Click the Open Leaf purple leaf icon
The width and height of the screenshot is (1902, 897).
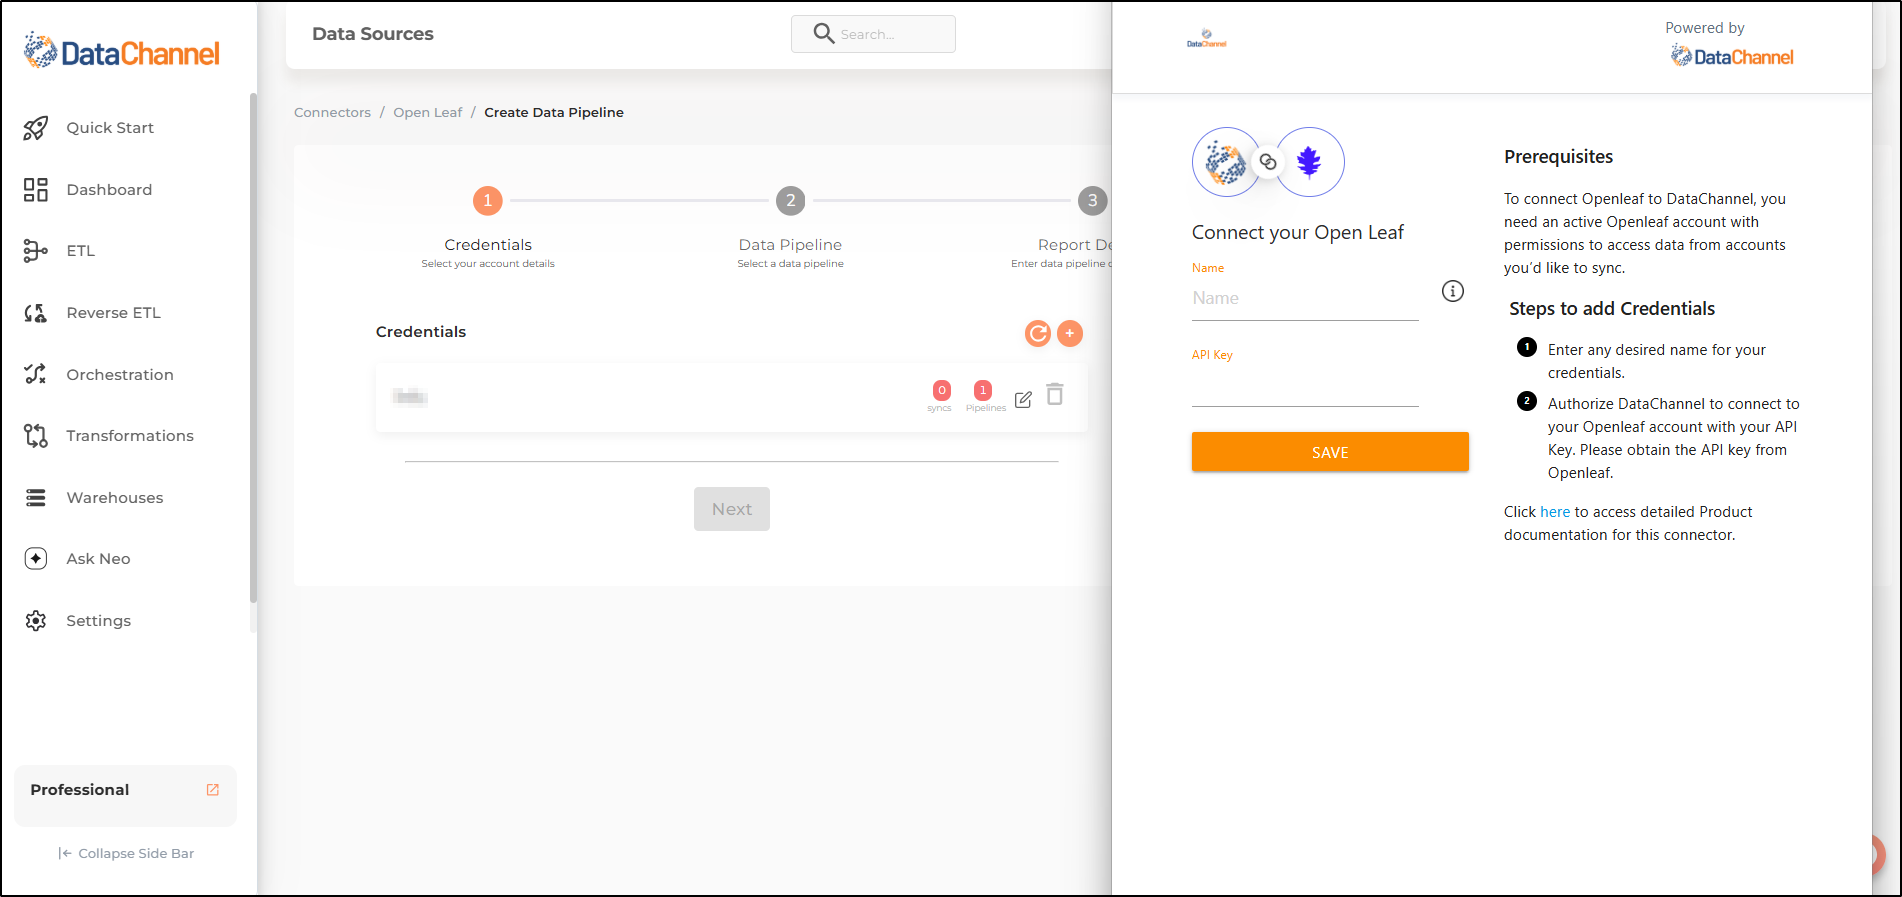(1309, 162)
